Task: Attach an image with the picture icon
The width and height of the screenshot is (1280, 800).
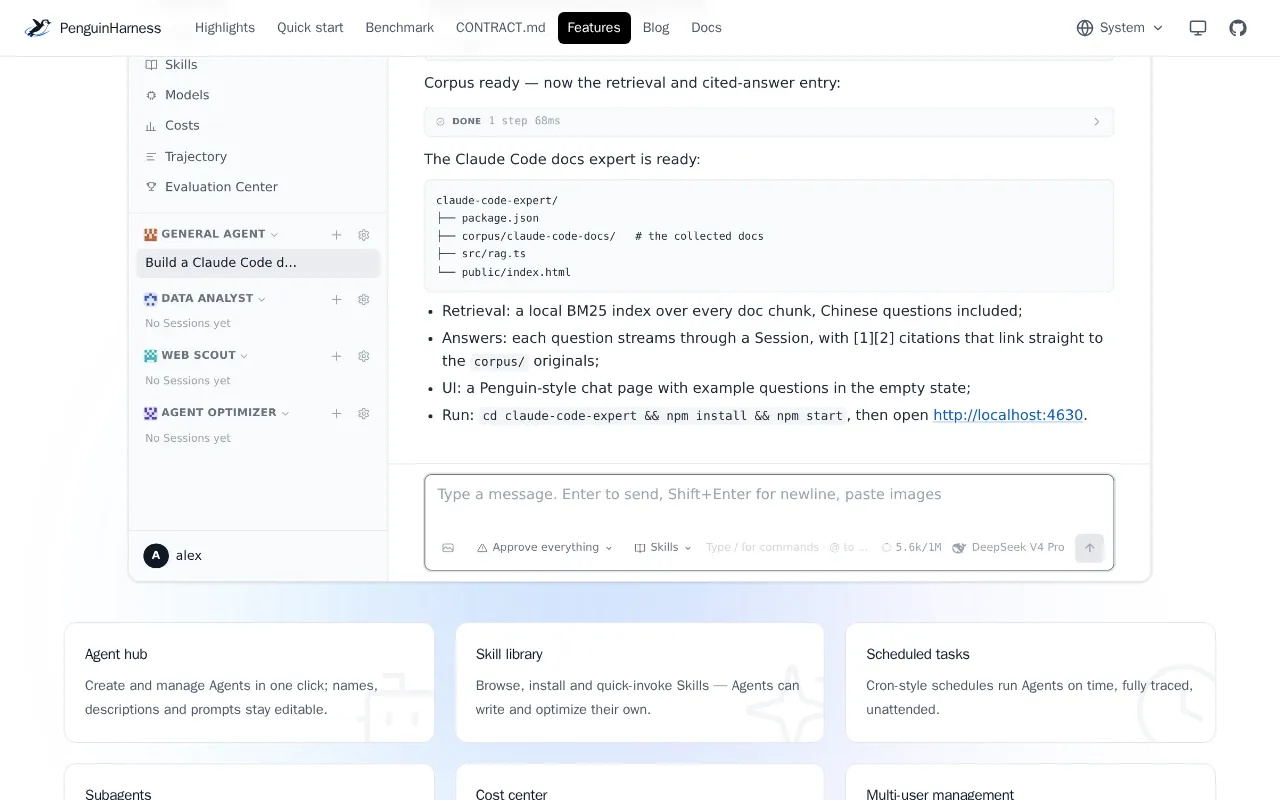Action: pos(448,548)
